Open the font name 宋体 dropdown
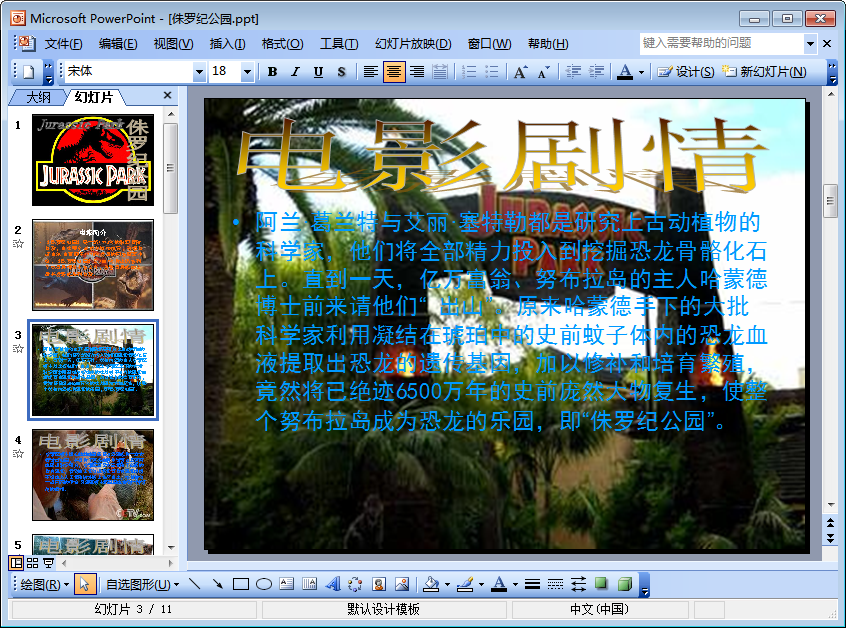This screenshot has width=846, height=628. (199, 72)
